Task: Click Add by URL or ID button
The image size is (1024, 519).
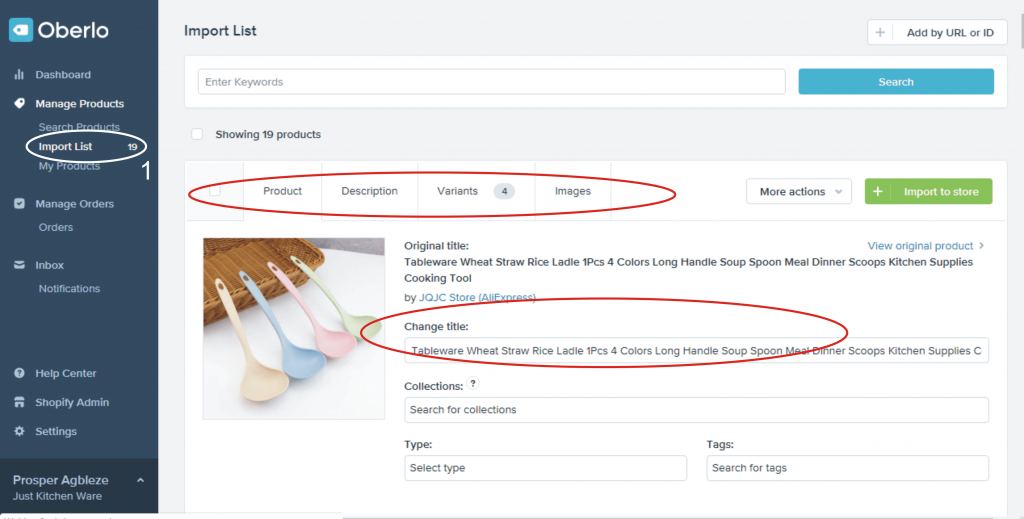Action: coord(937,33)
